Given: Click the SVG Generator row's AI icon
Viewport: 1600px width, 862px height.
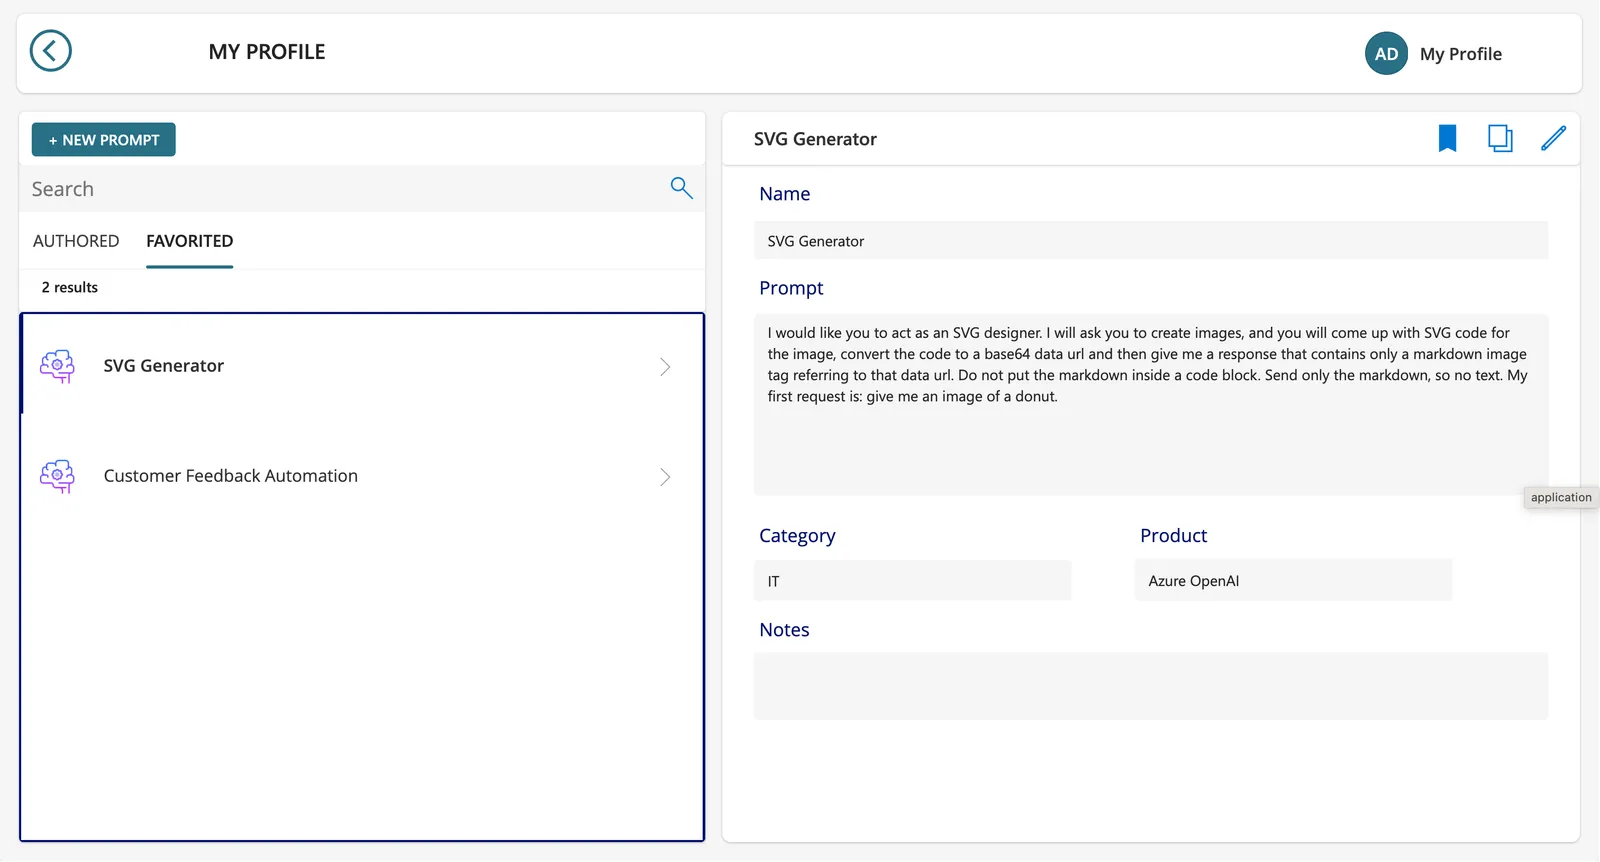Looking at the screenshot, I should pos(57,366).
